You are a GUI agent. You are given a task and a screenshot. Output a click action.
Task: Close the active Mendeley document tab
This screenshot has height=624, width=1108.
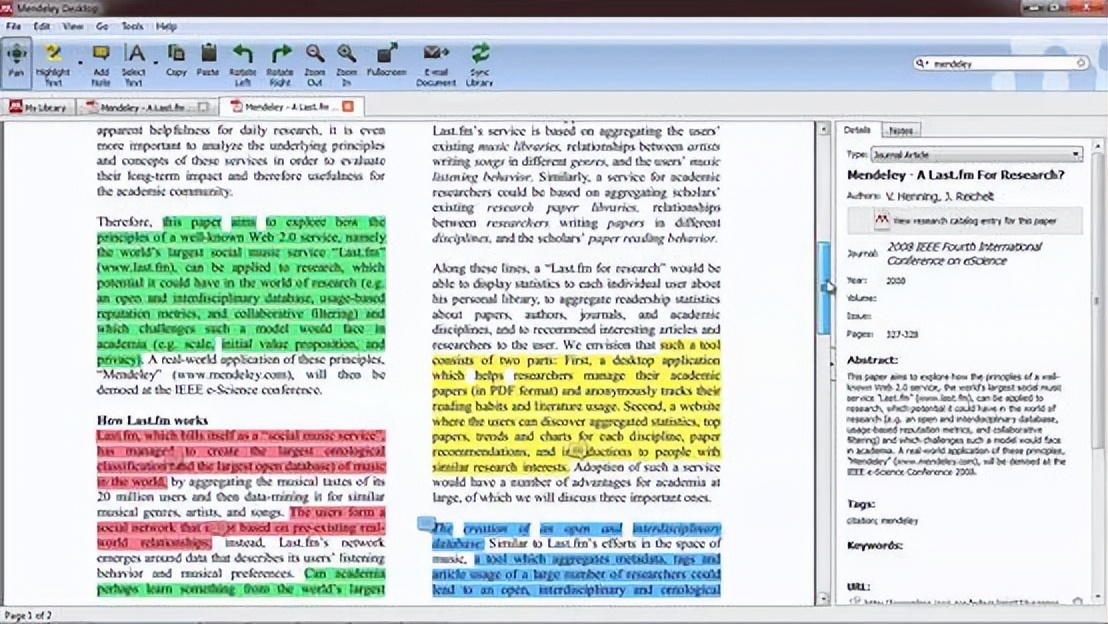pos(347,106)
